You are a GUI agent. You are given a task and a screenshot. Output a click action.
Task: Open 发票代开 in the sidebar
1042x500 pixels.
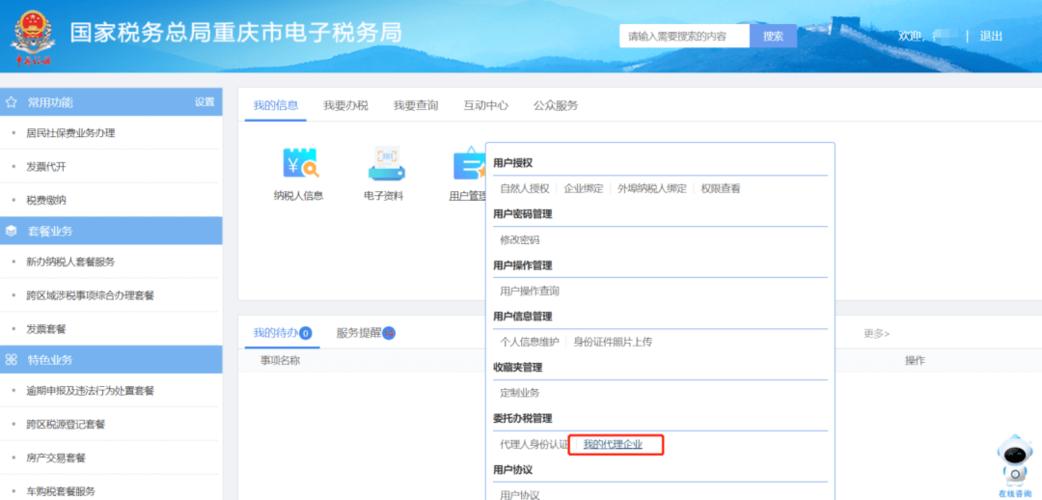[x=46, y=167]
